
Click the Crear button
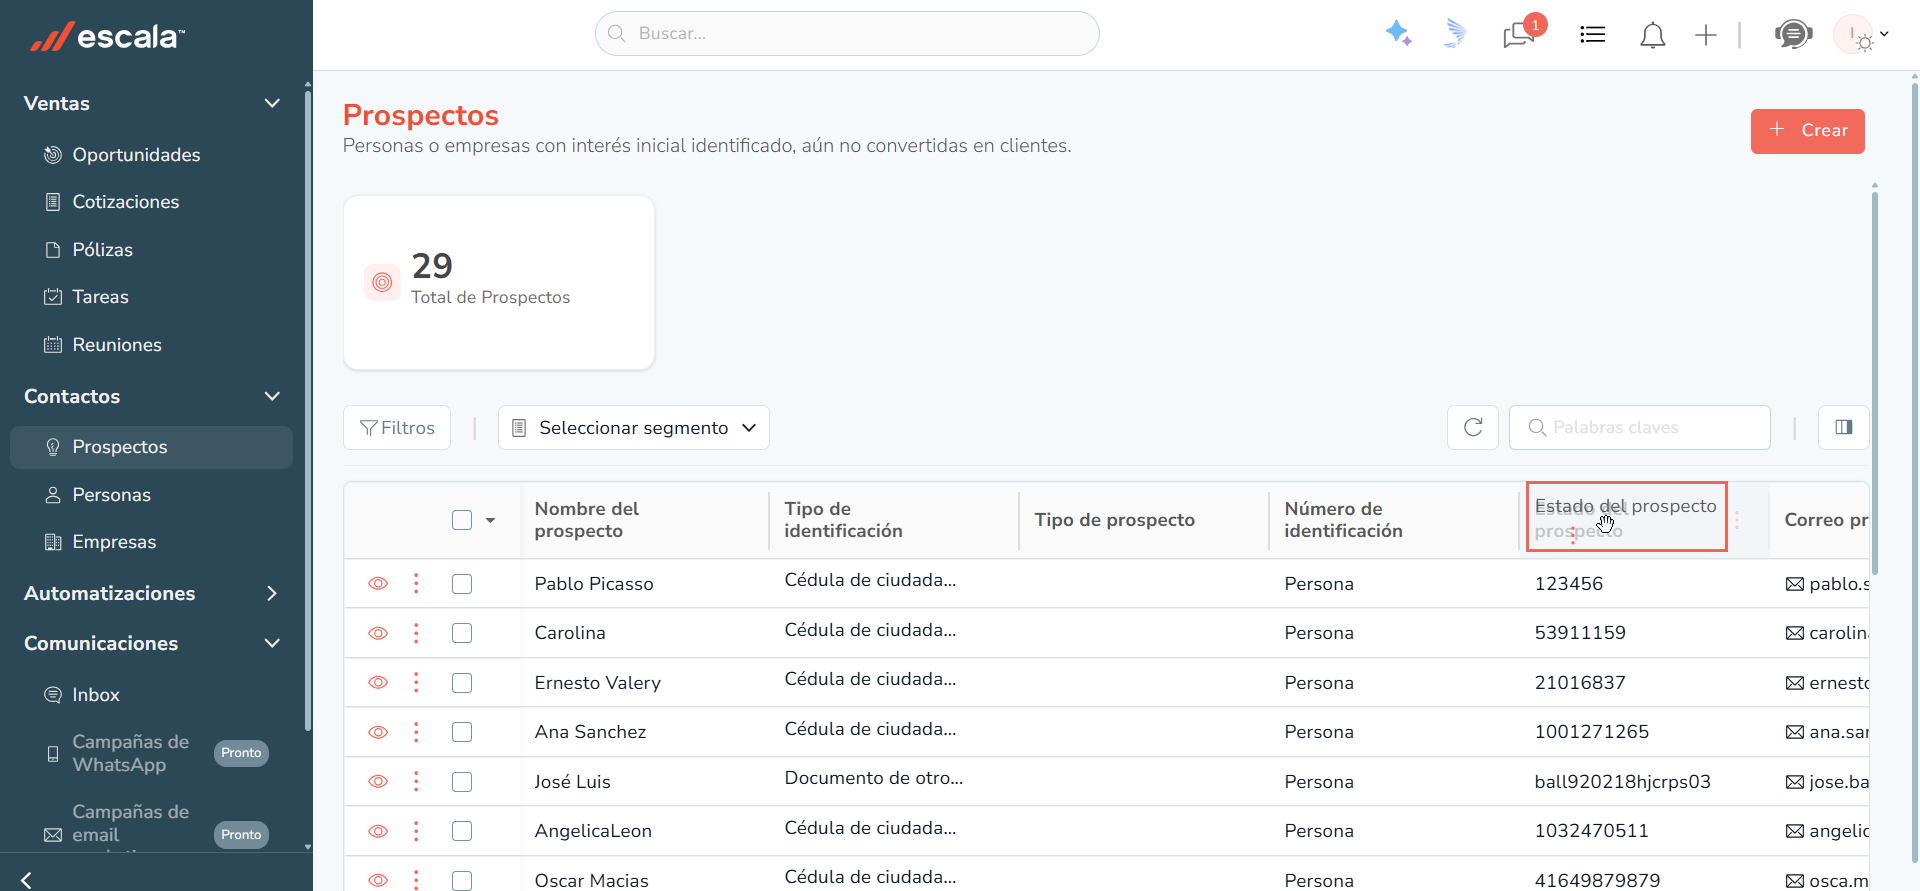click(x=1808, y=131)
